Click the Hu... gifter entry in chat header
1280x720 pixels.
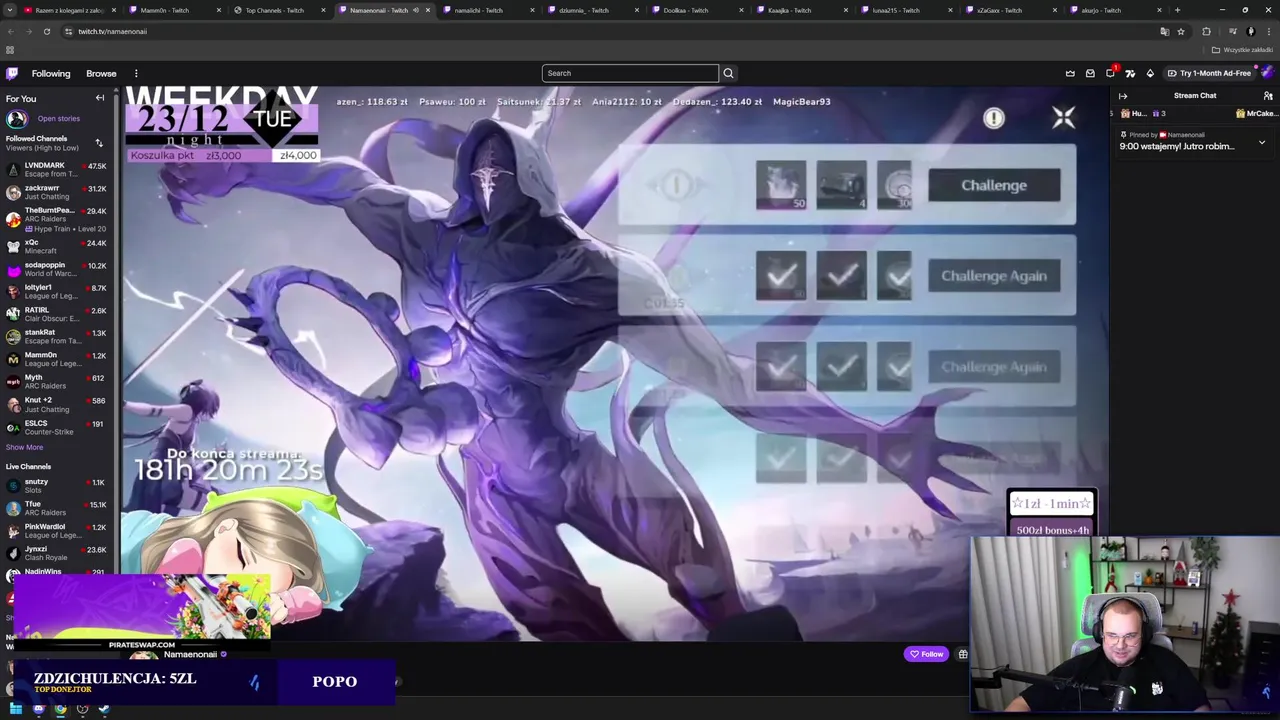click(x=1142, y=113)
